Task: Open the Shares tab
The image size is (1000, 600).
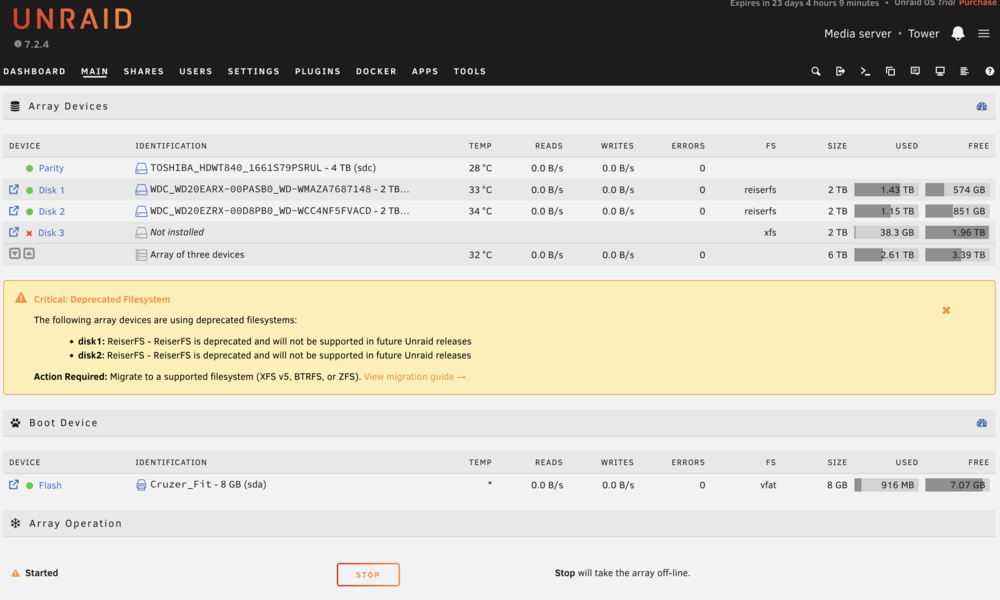Action: point(143,71)
